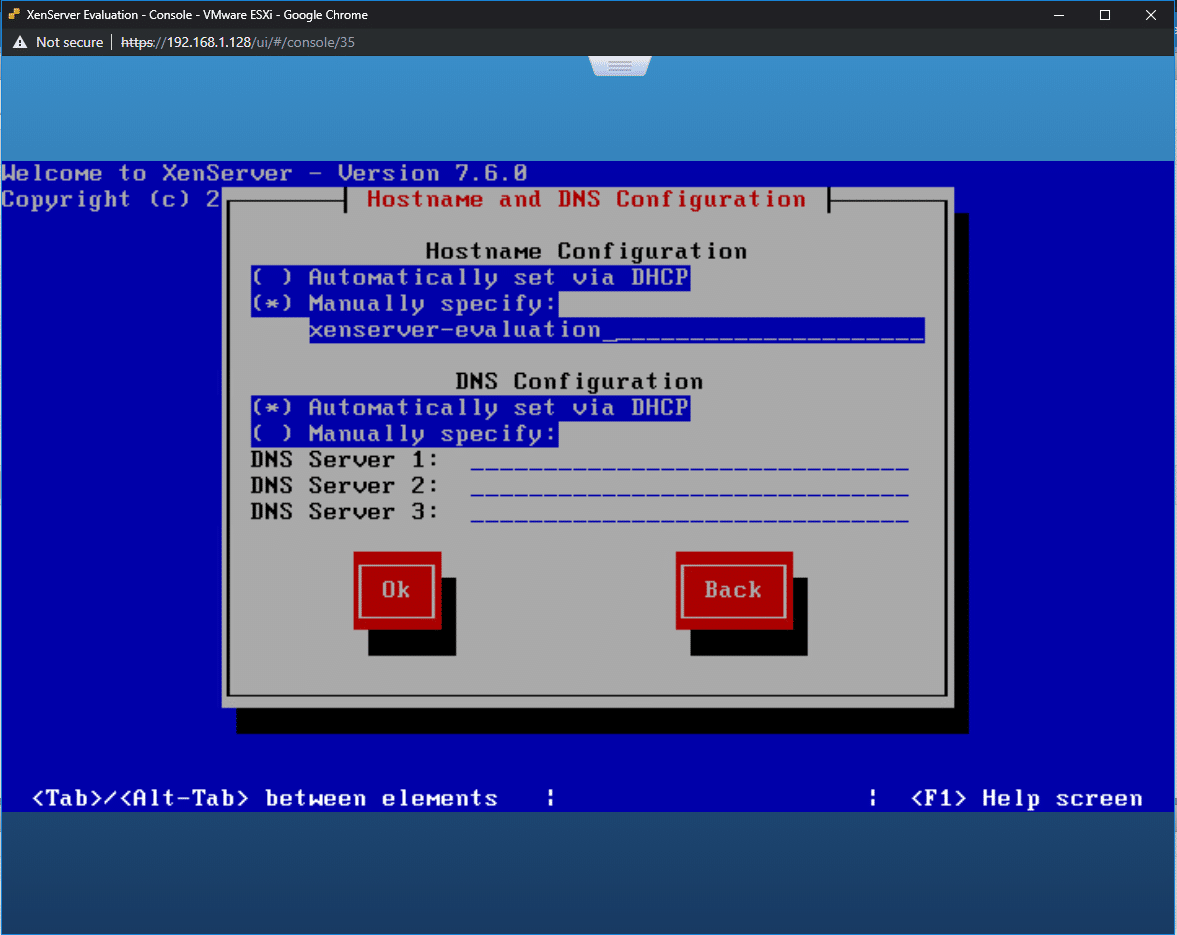The image size is (1177, 935).
Task: Click the Hostname and DNS Configuration title
Action: (586, 200)
